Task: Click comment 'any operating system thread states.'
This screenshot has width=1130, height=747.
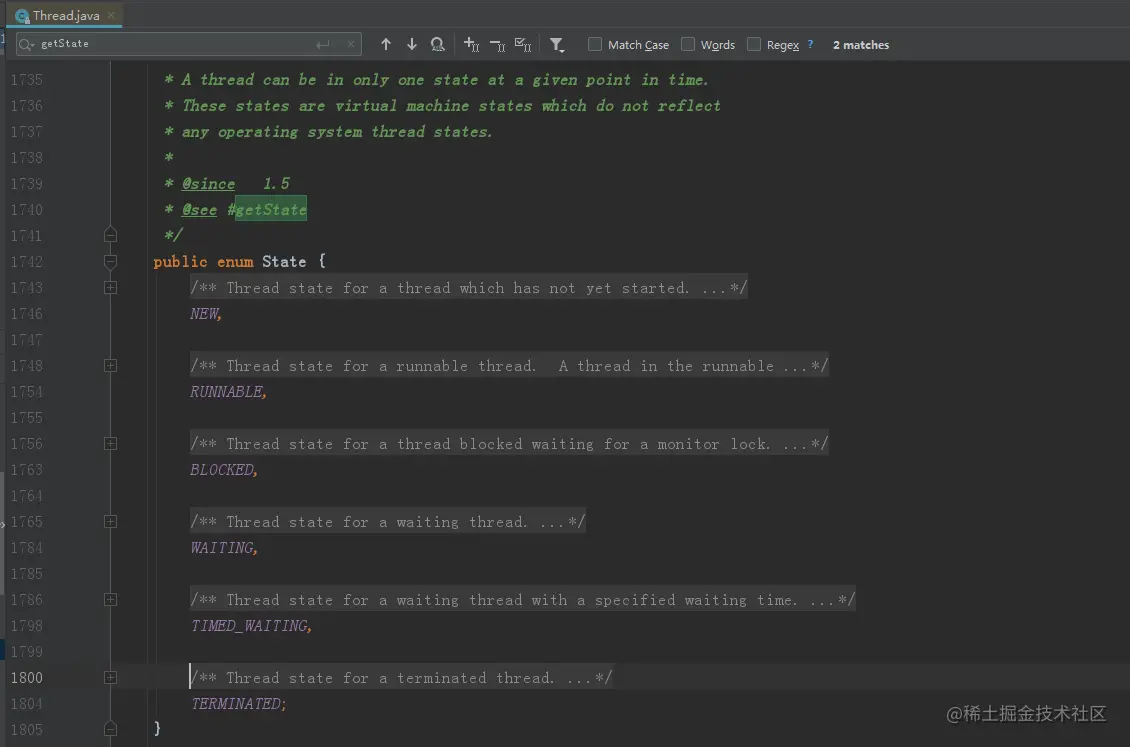Action: pyautogui.click(x=337, y=132)
